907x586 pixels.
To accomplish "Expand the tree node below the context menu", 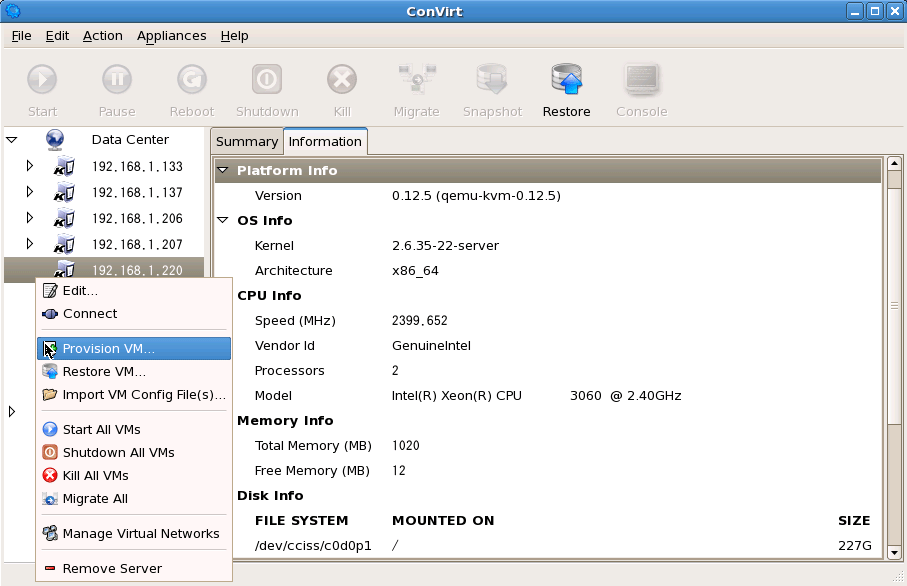I will click(12, 411).
